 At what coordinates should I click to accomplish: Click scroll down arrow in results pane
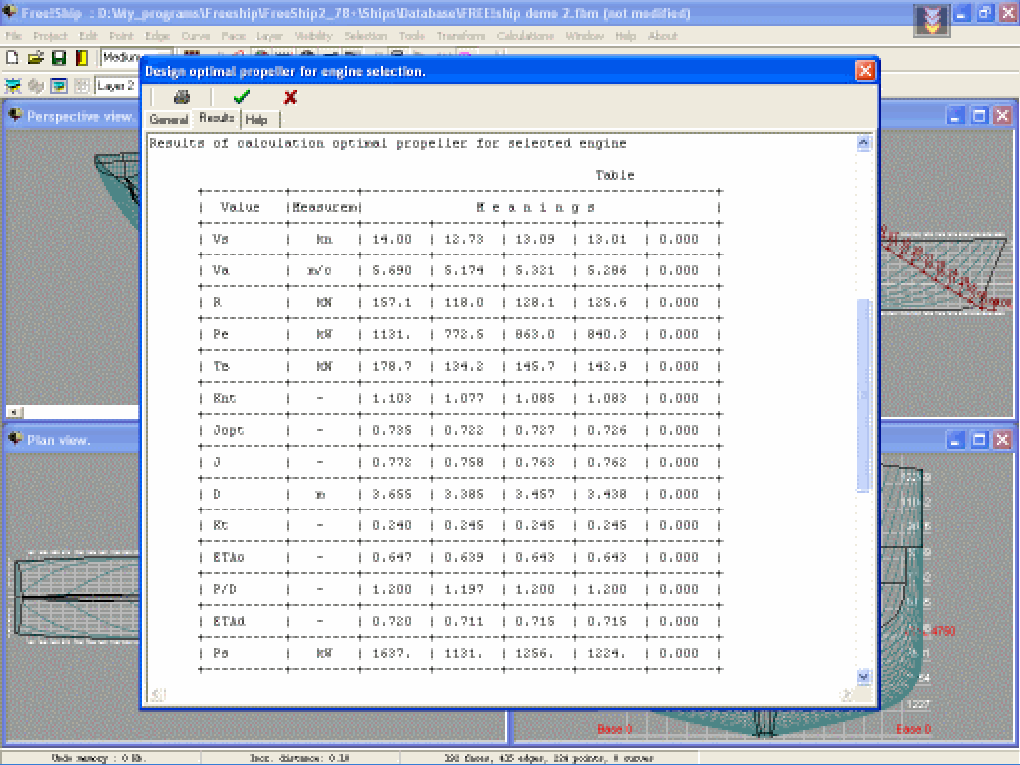tap(864, 677)
